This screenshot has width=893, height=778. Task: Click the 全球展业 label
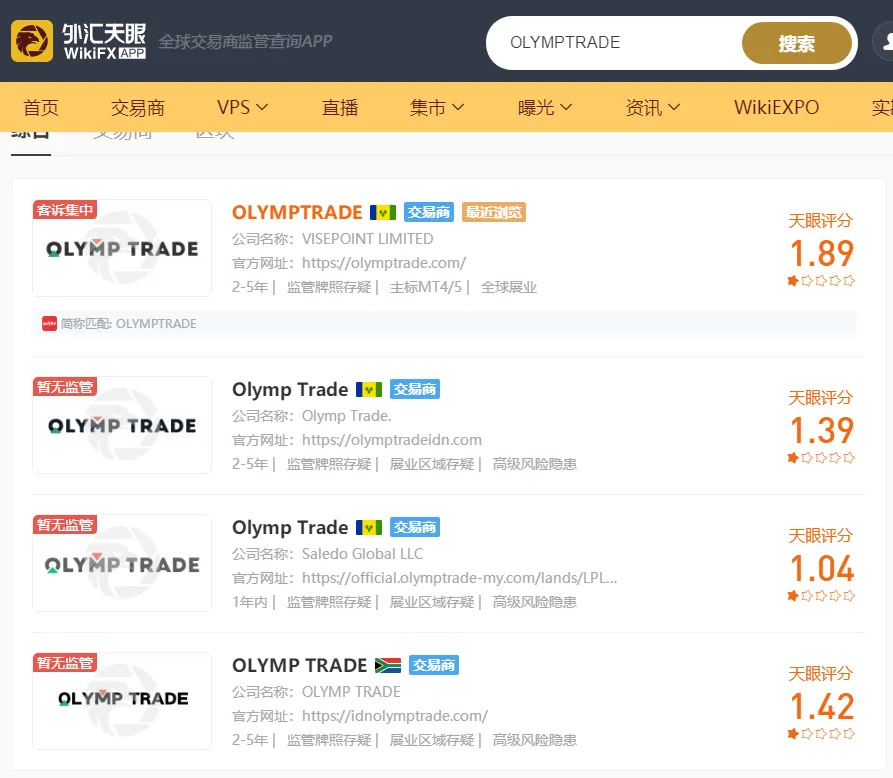(509, 287)
